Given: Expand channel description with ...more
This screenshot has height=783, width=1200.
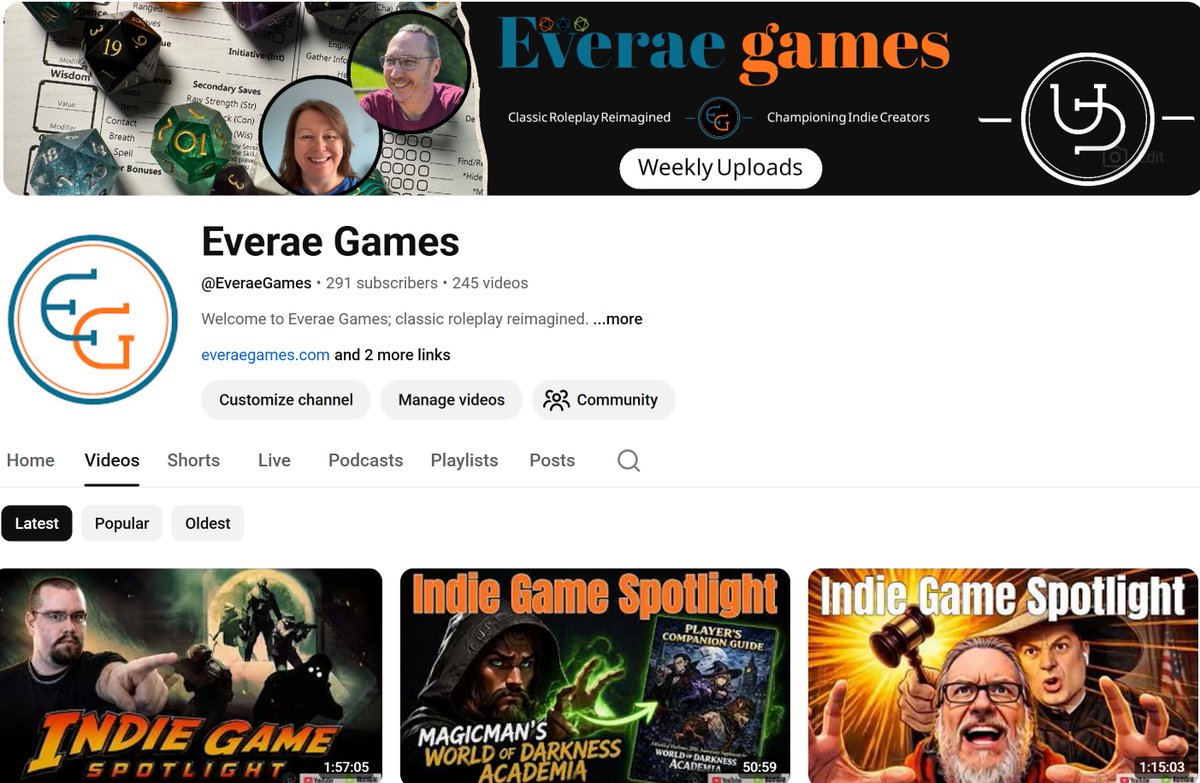Looking at the screenshot, I should point(618,319).
